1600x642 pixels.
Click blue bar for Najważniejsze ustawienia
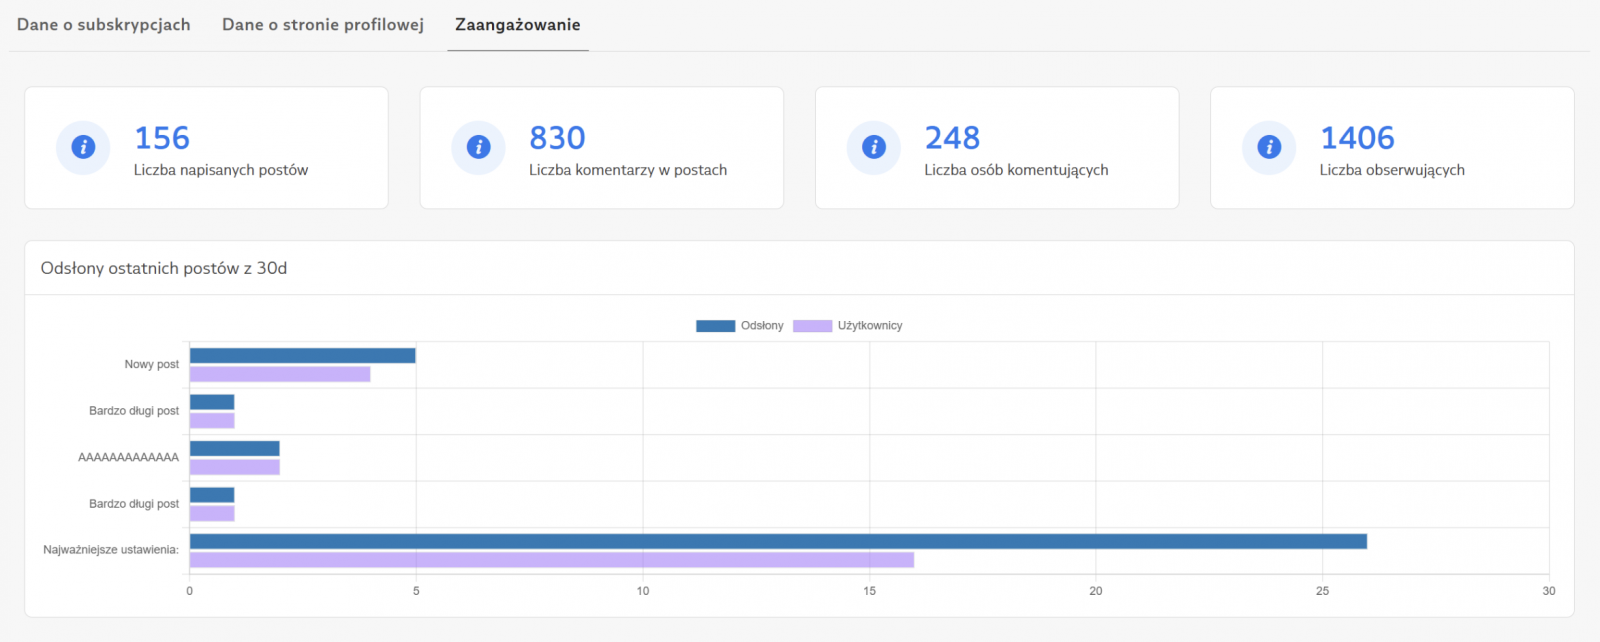[x=778, y=541]
